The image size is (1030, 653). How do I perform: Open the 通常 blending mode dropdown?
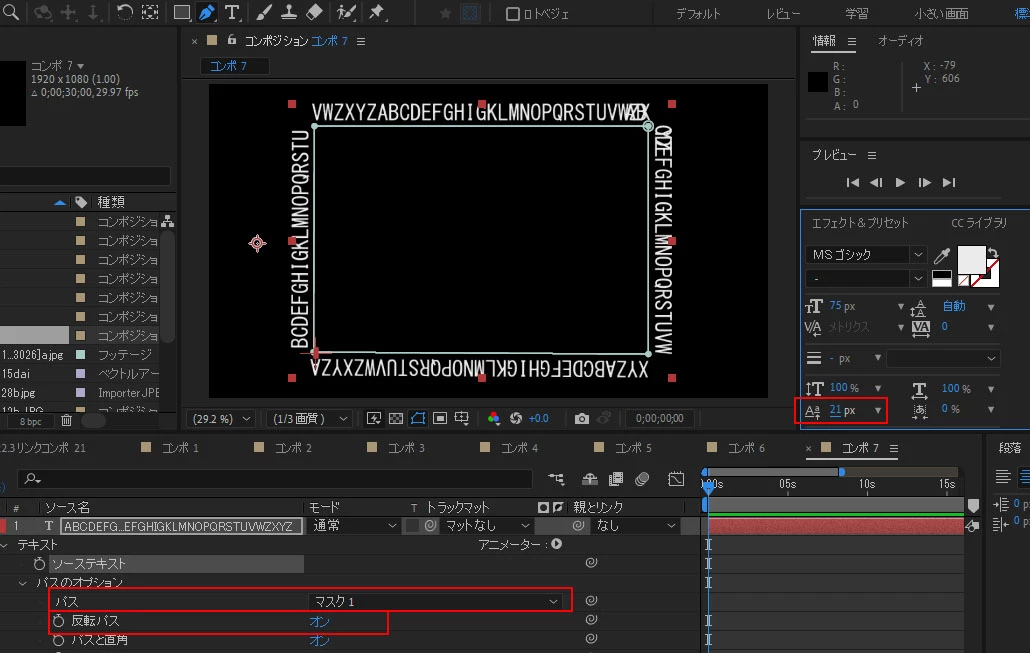[x=353, y=526]
